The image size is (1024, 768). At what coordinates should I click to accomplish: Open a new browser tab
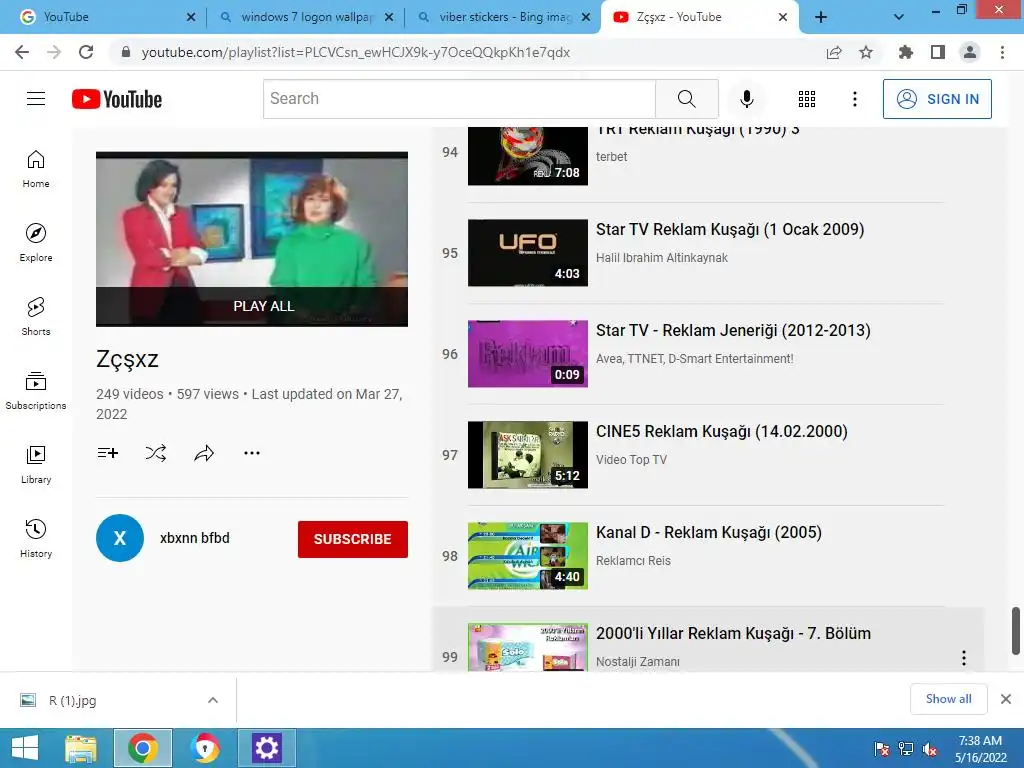[821, 17]
